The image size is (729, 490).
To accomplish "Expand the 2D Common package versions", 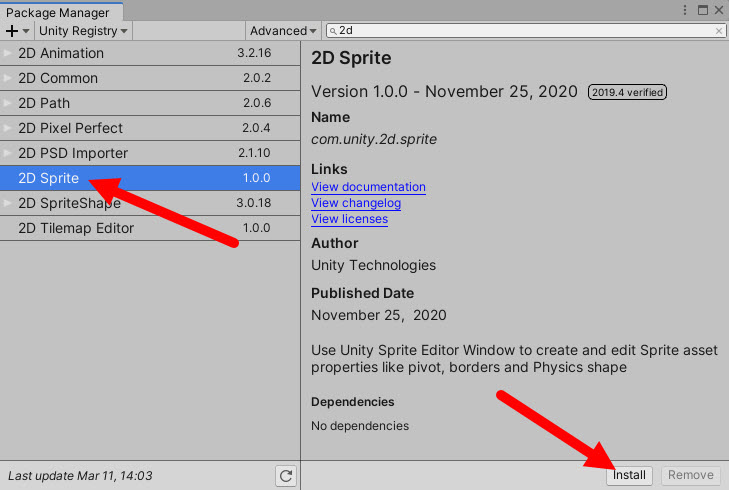I will coord(7,78).
